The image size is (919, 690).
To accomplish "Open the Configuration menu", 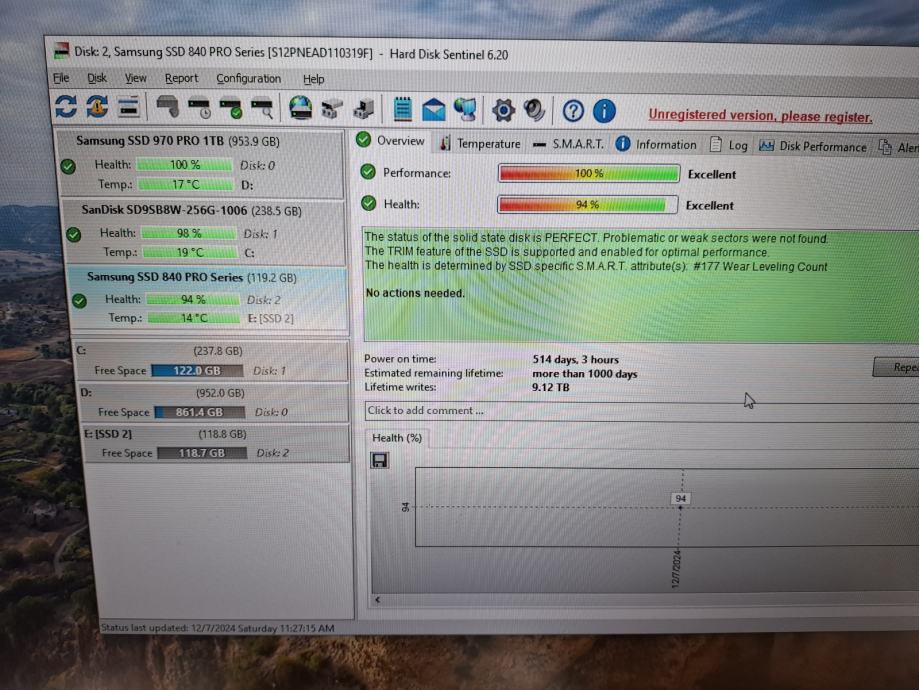I will [x=249, y=79].
